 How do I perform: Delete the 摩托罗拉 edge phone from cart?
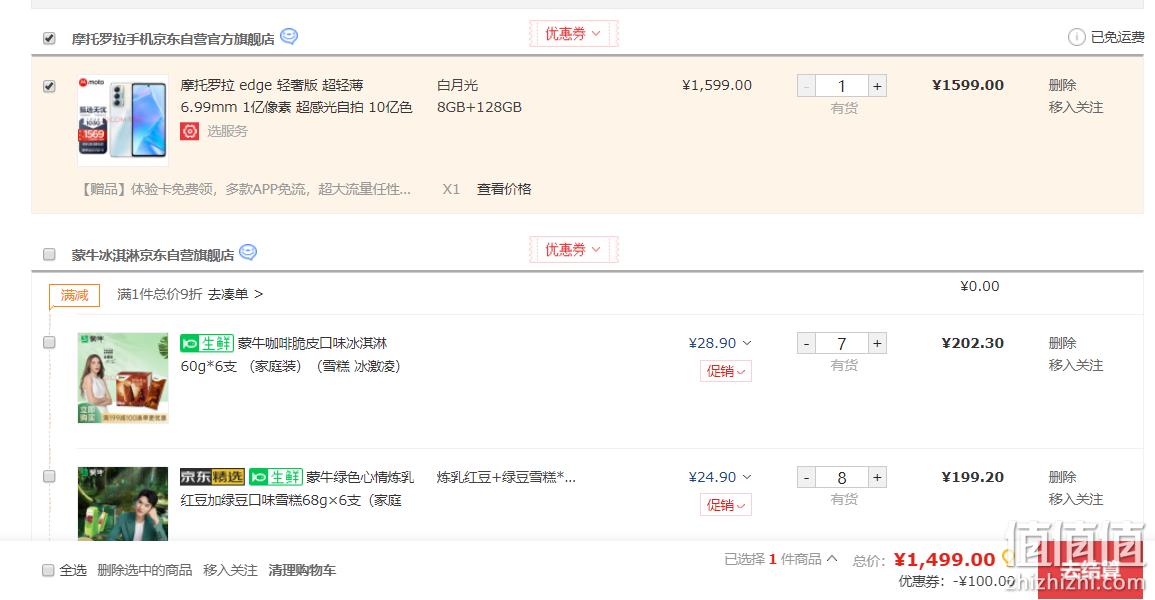pos(1062,85)
